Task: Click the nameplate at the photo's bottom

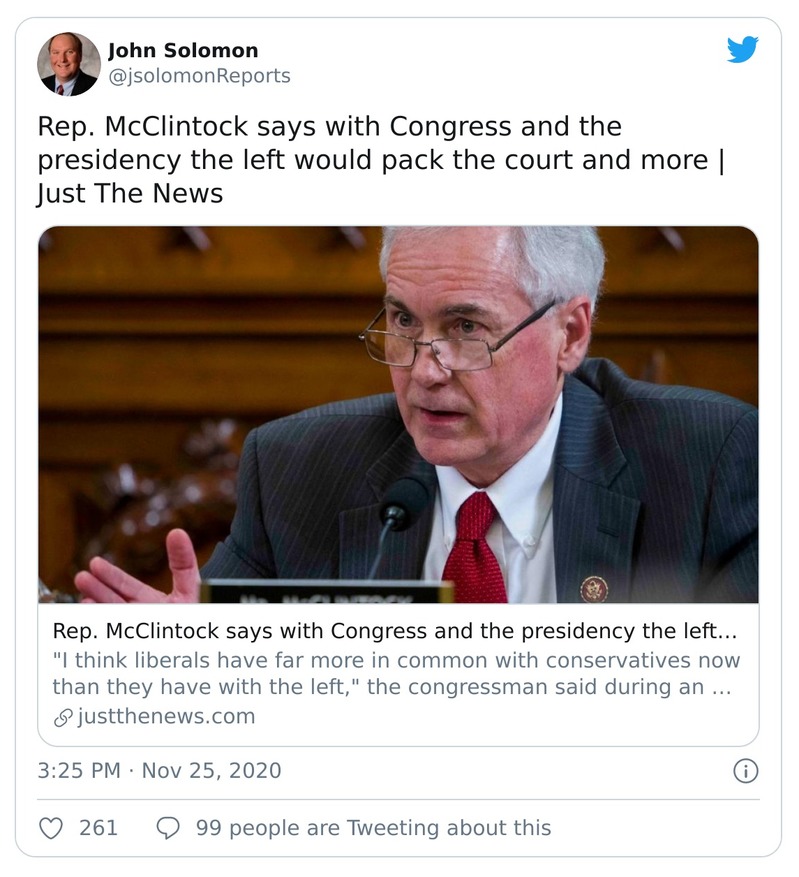Action: coord(326,592)
